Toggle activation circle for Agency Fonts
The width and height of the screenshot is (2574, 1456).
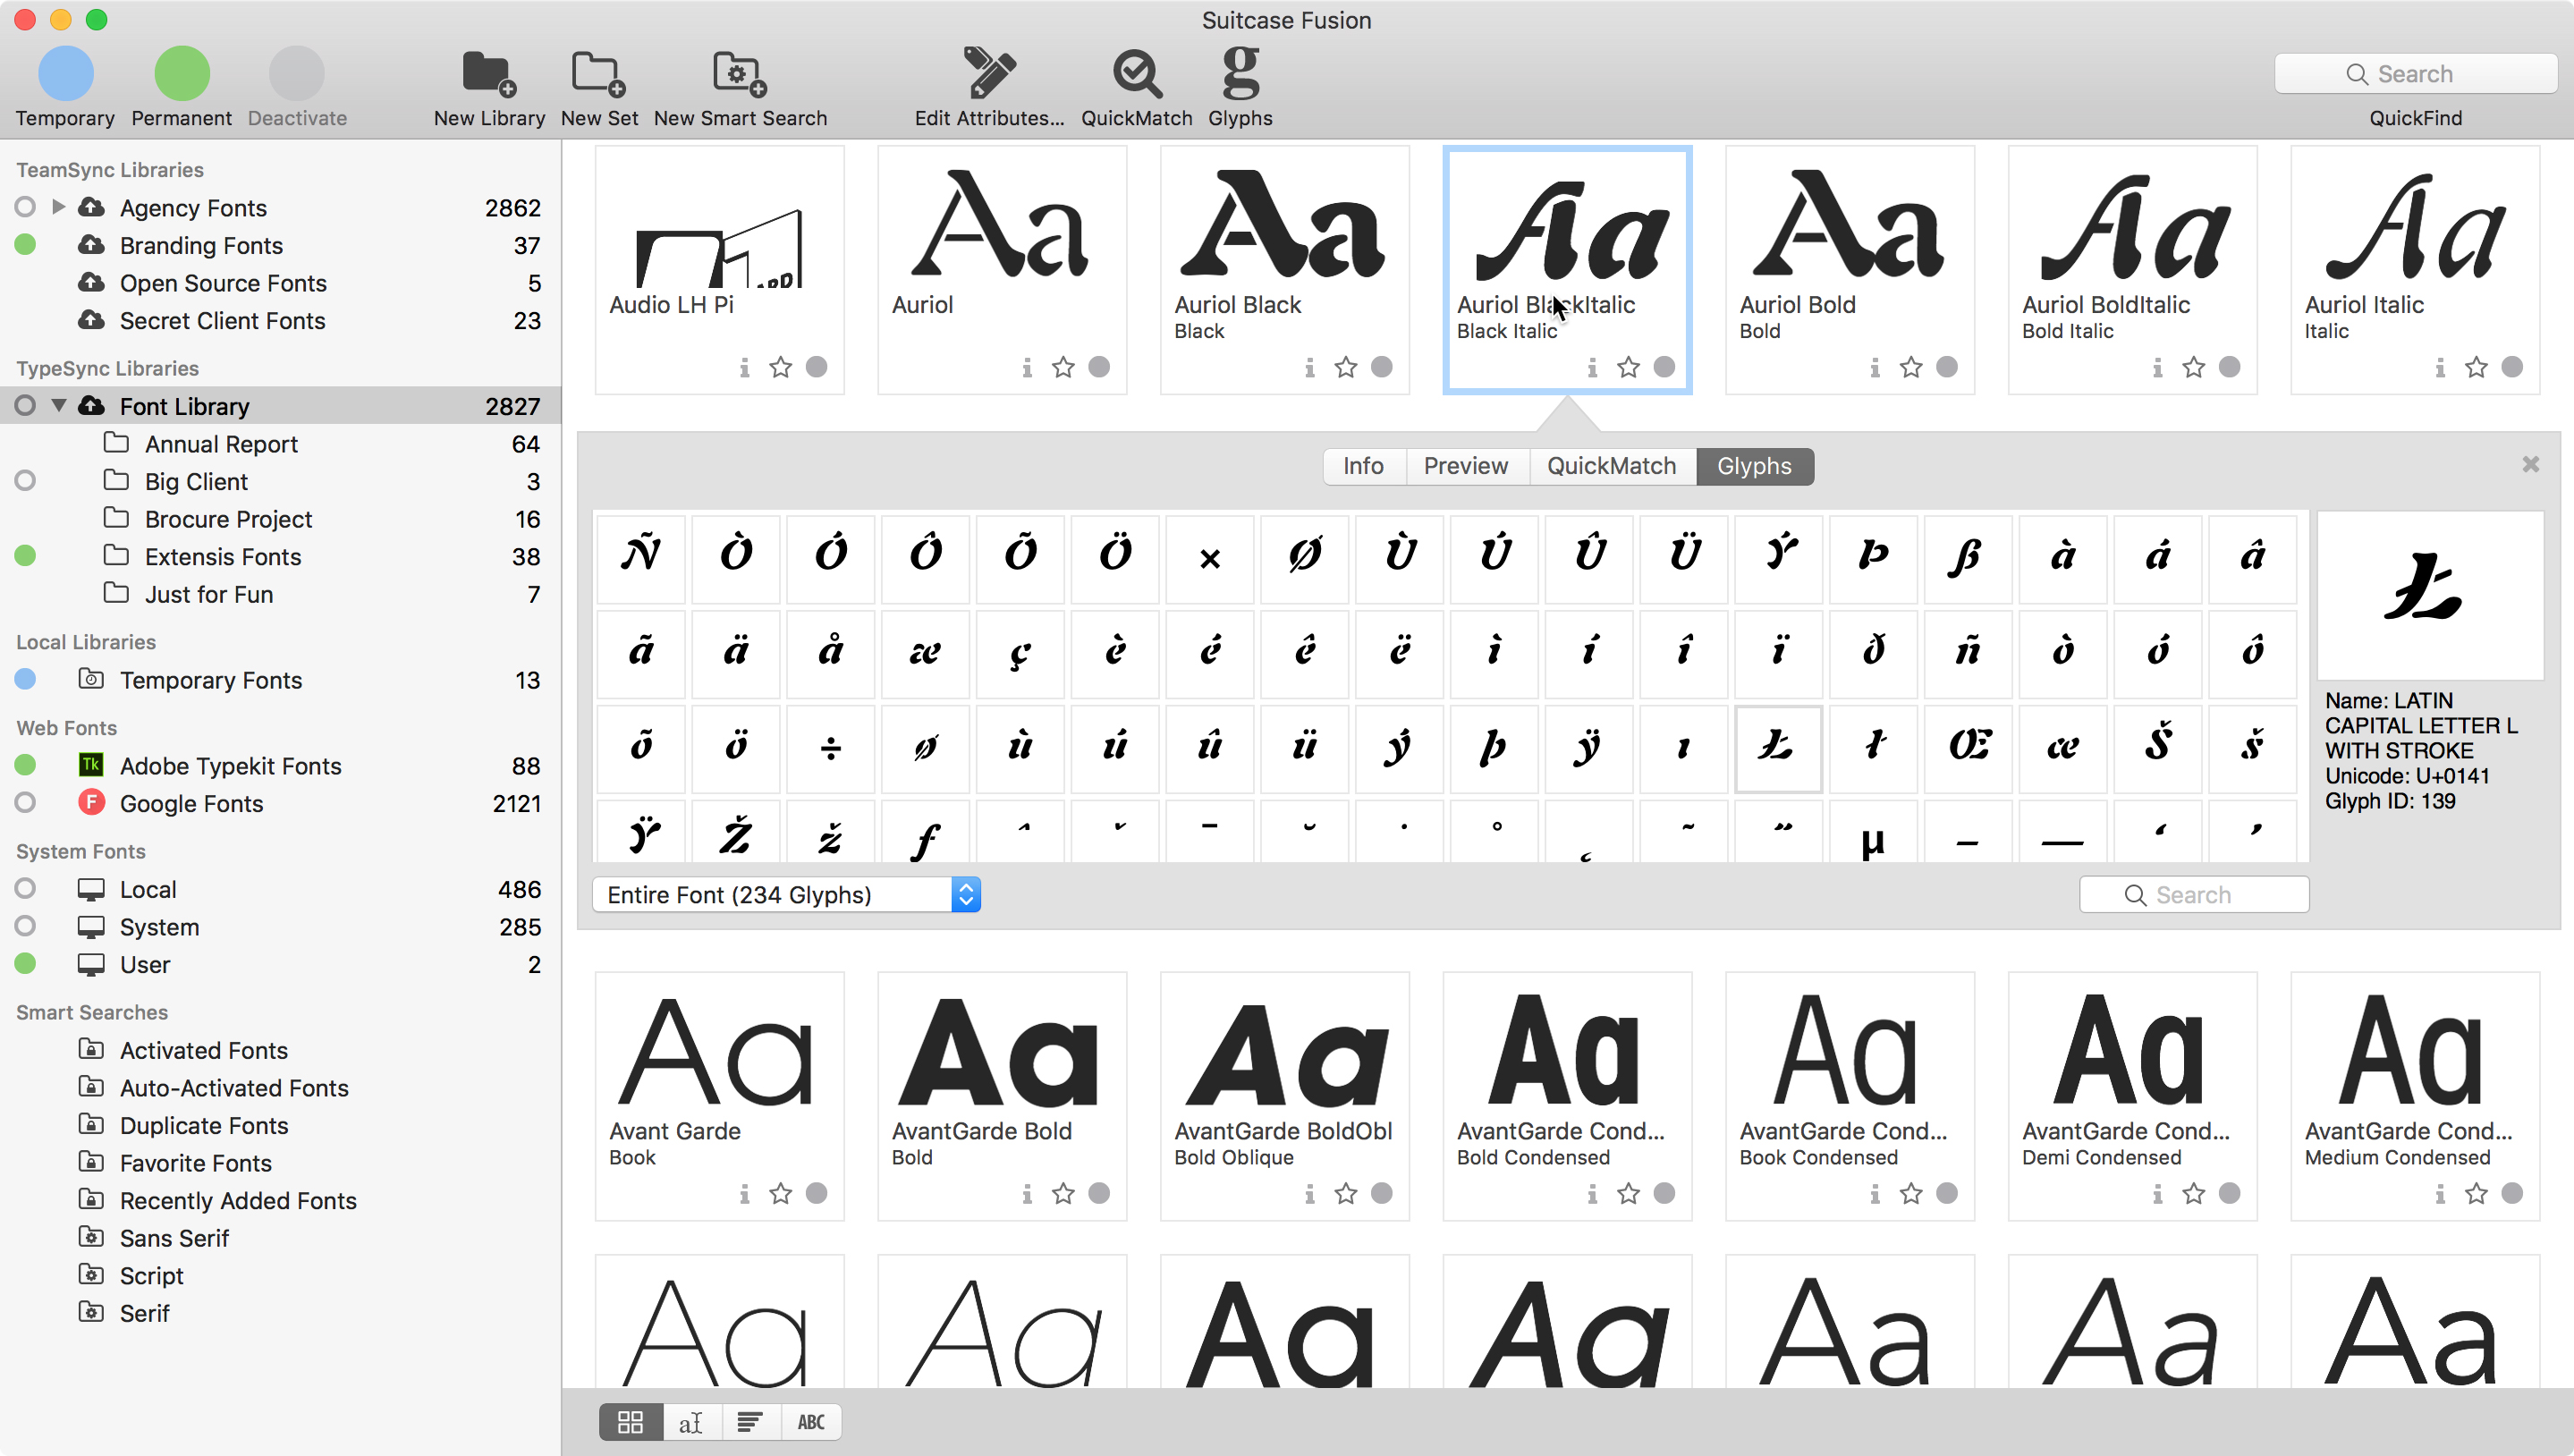click(25, 207)
